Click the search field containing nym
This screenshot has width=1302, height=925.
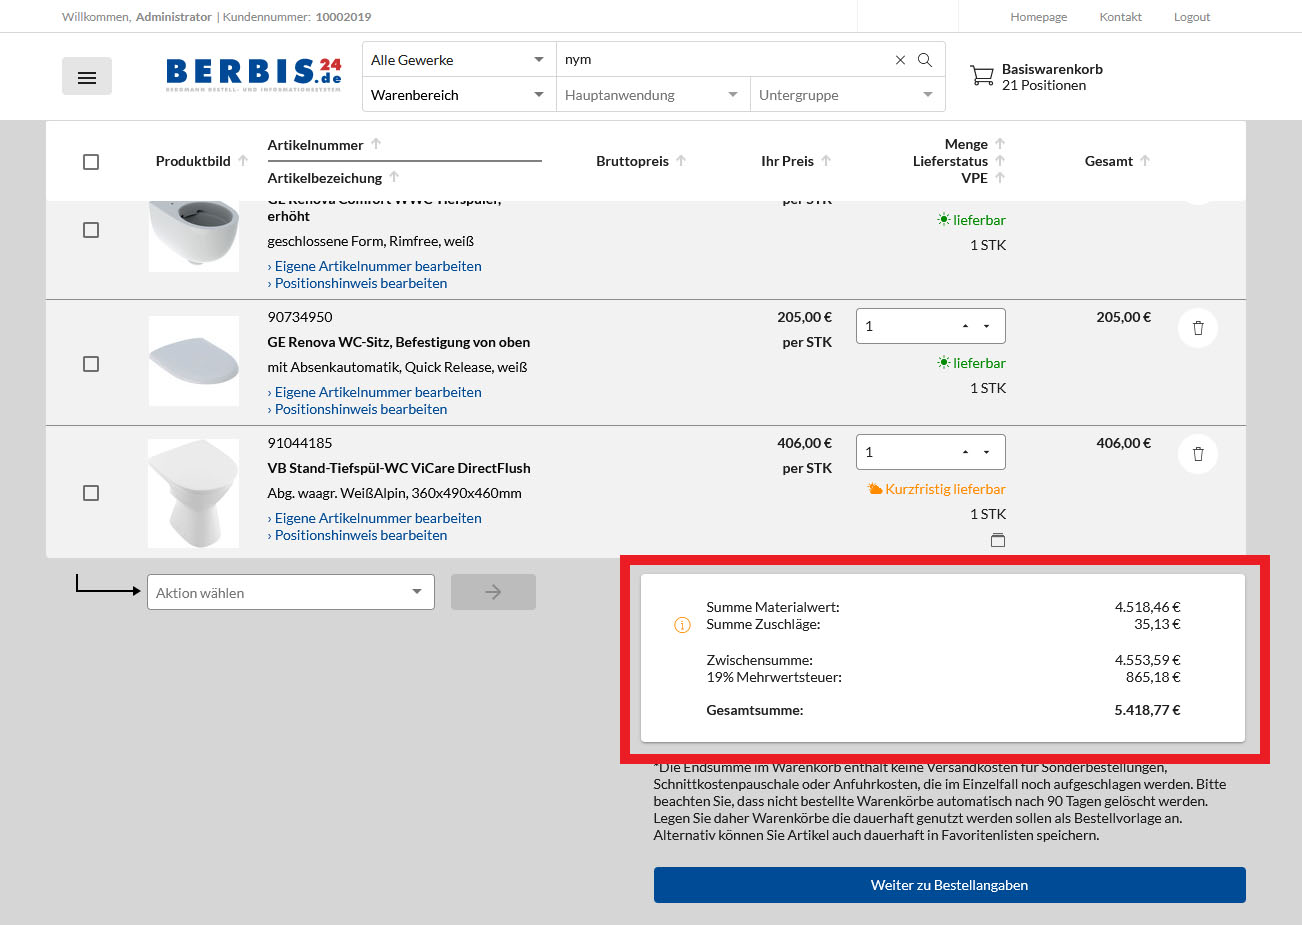[x=723, y=60]
